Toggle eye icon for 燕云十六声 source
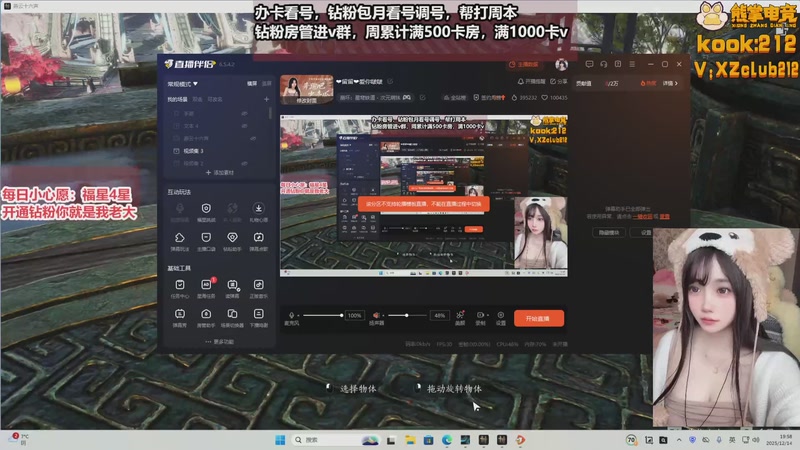Screen dimensions: 800x450 point(253,138)
